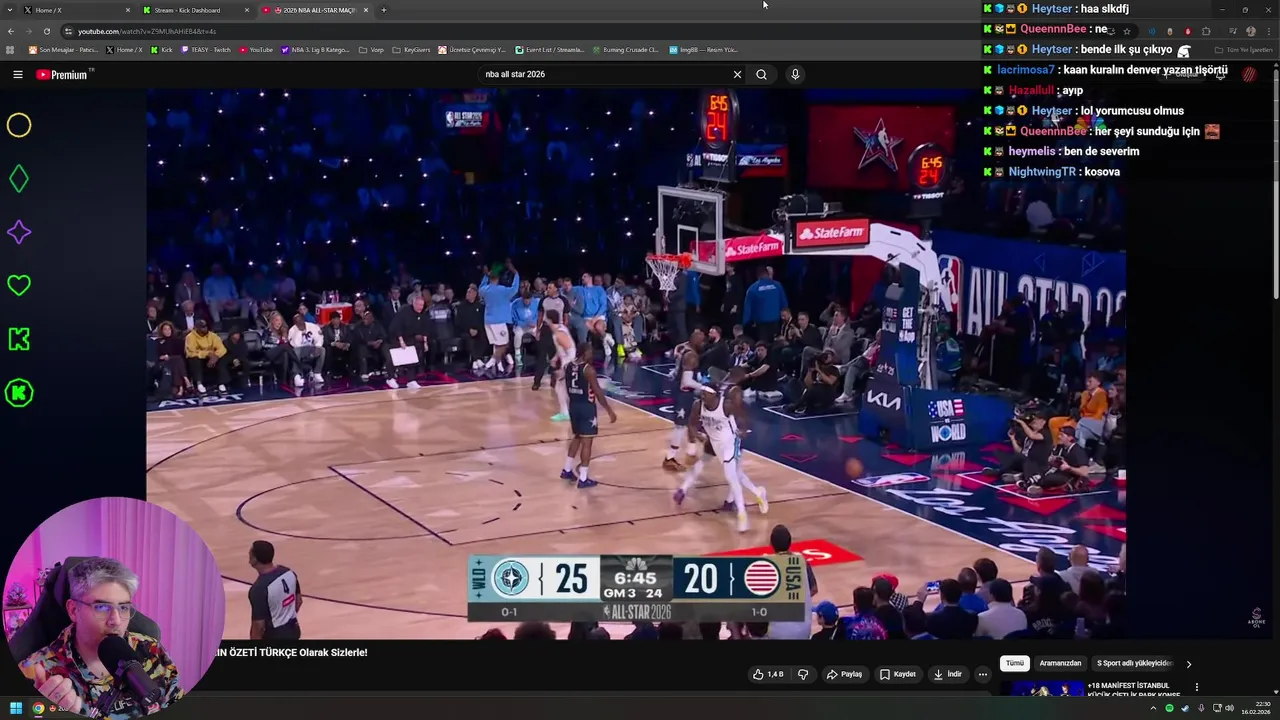The width and height of the screenshot is (1280, 720).
Task: Click the purple star overlay icon
Action: tap(19, 232)
